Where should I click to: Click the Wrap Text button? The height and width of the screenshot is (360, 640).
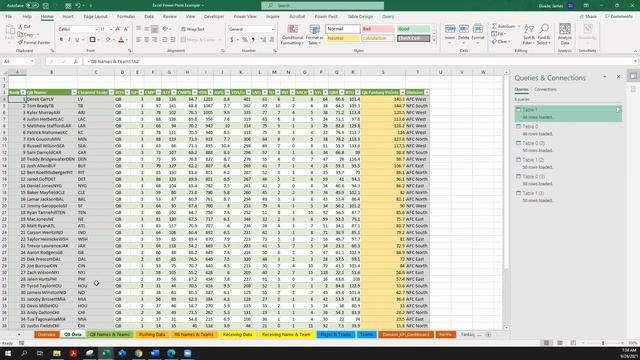193,29
